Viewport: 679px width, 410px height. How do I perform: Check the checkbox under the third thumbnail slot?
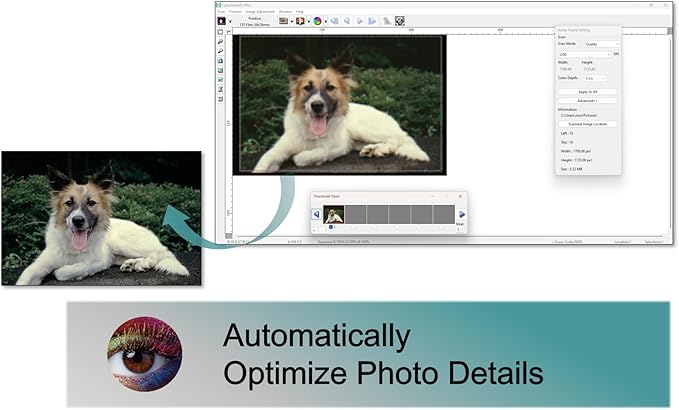click(x=376, y=227)
